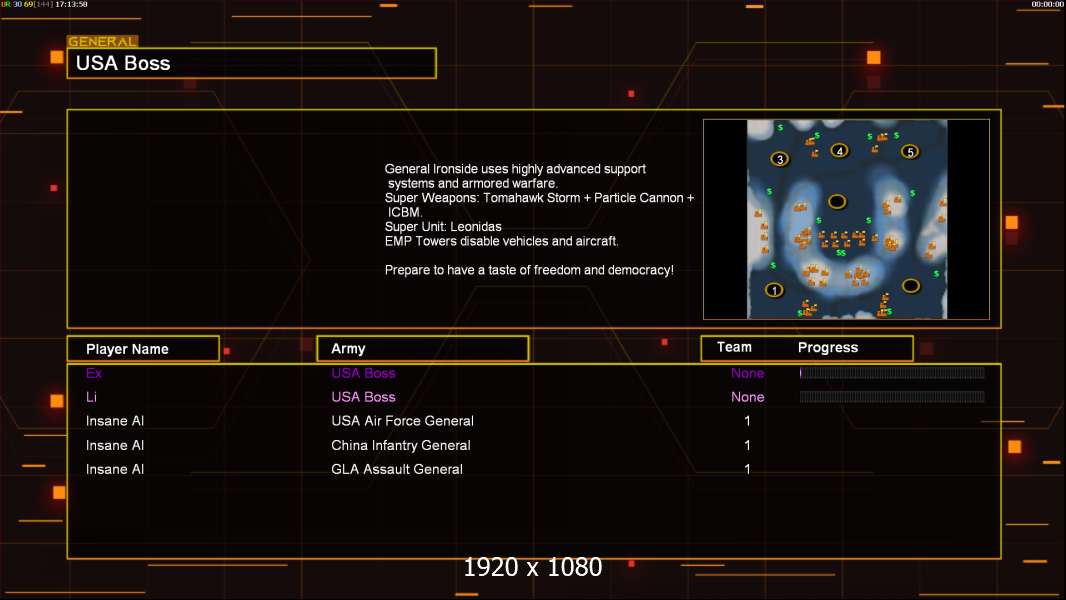The width and height of the screenshot is (1066, 600).
Task: Click Super Unit: Leonidas text
Action: [443, 226]
